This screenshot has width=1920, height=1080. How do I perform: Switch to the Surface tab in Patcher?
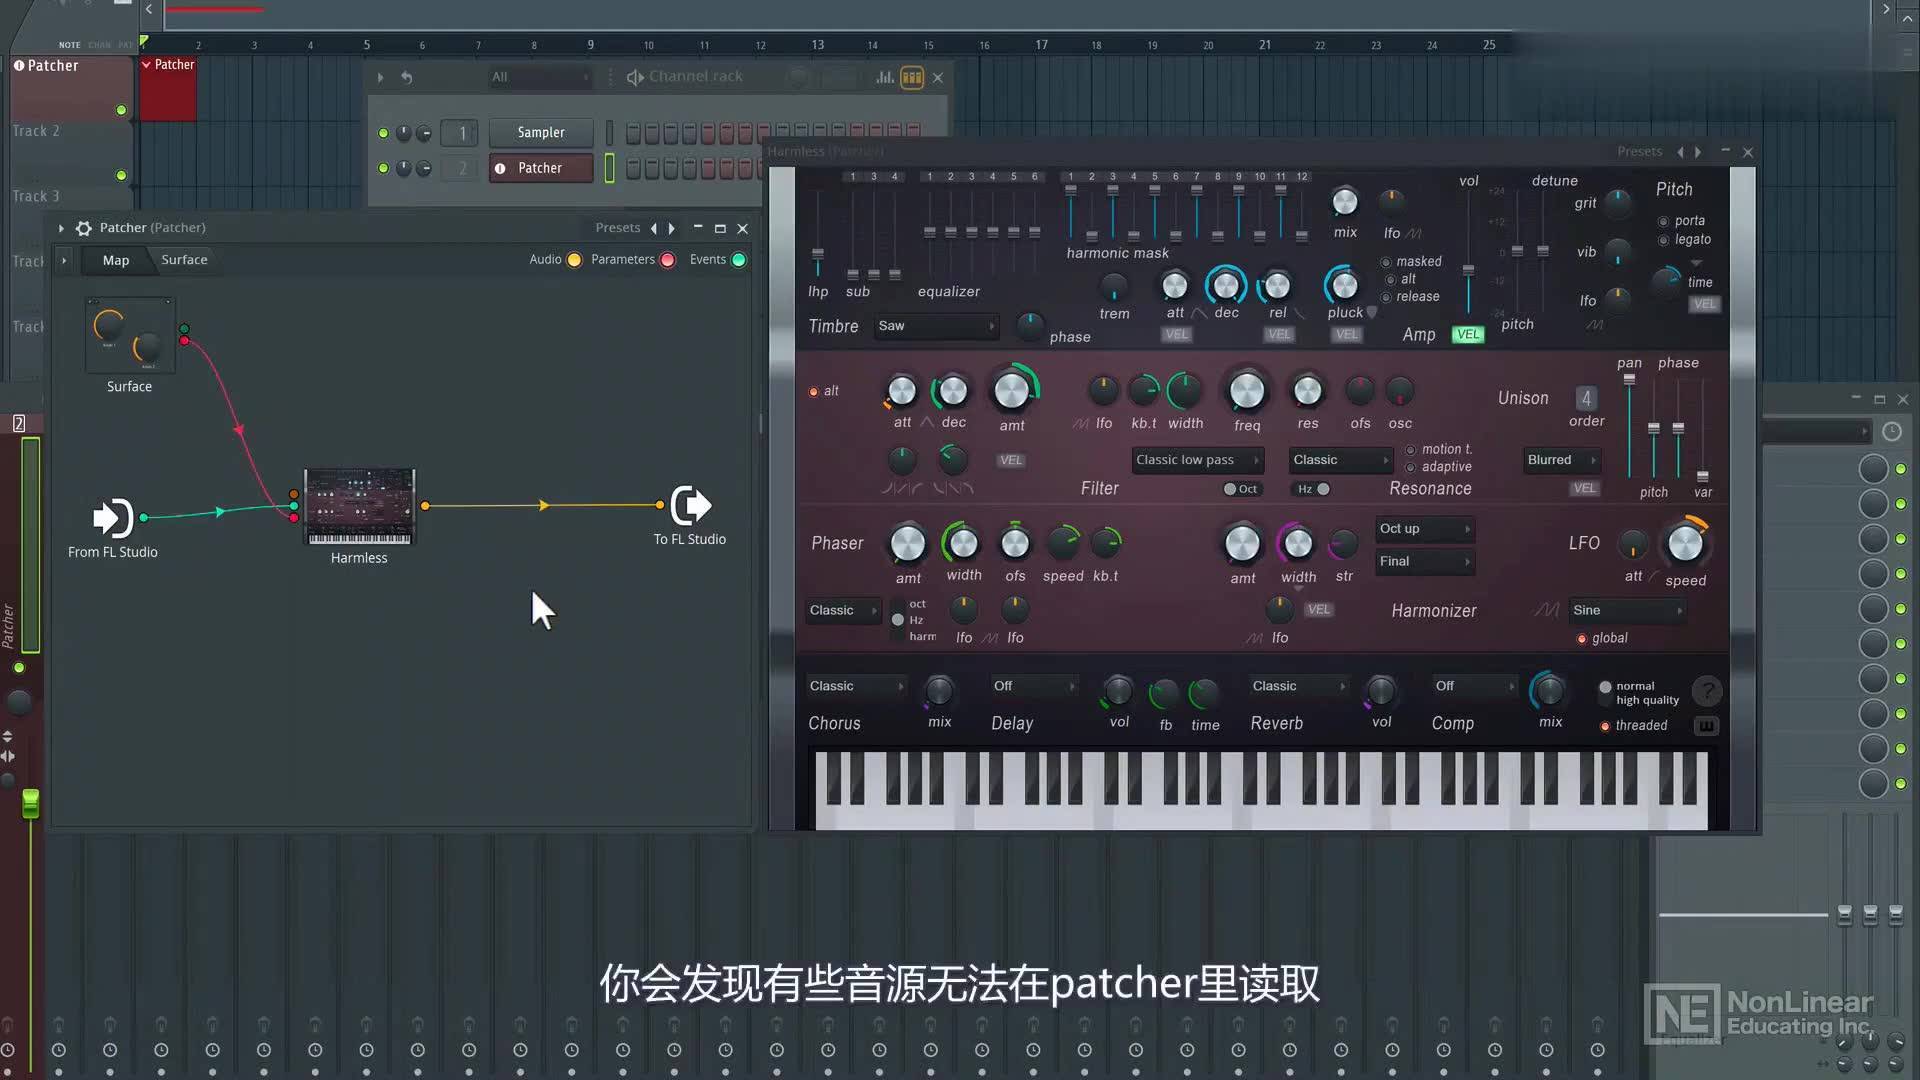click(183, 259)
